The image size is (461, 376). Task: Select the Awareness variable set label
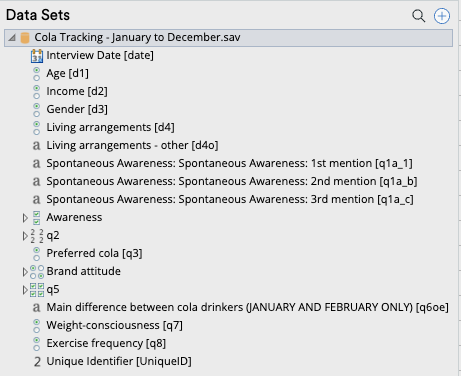coord(74,217)
